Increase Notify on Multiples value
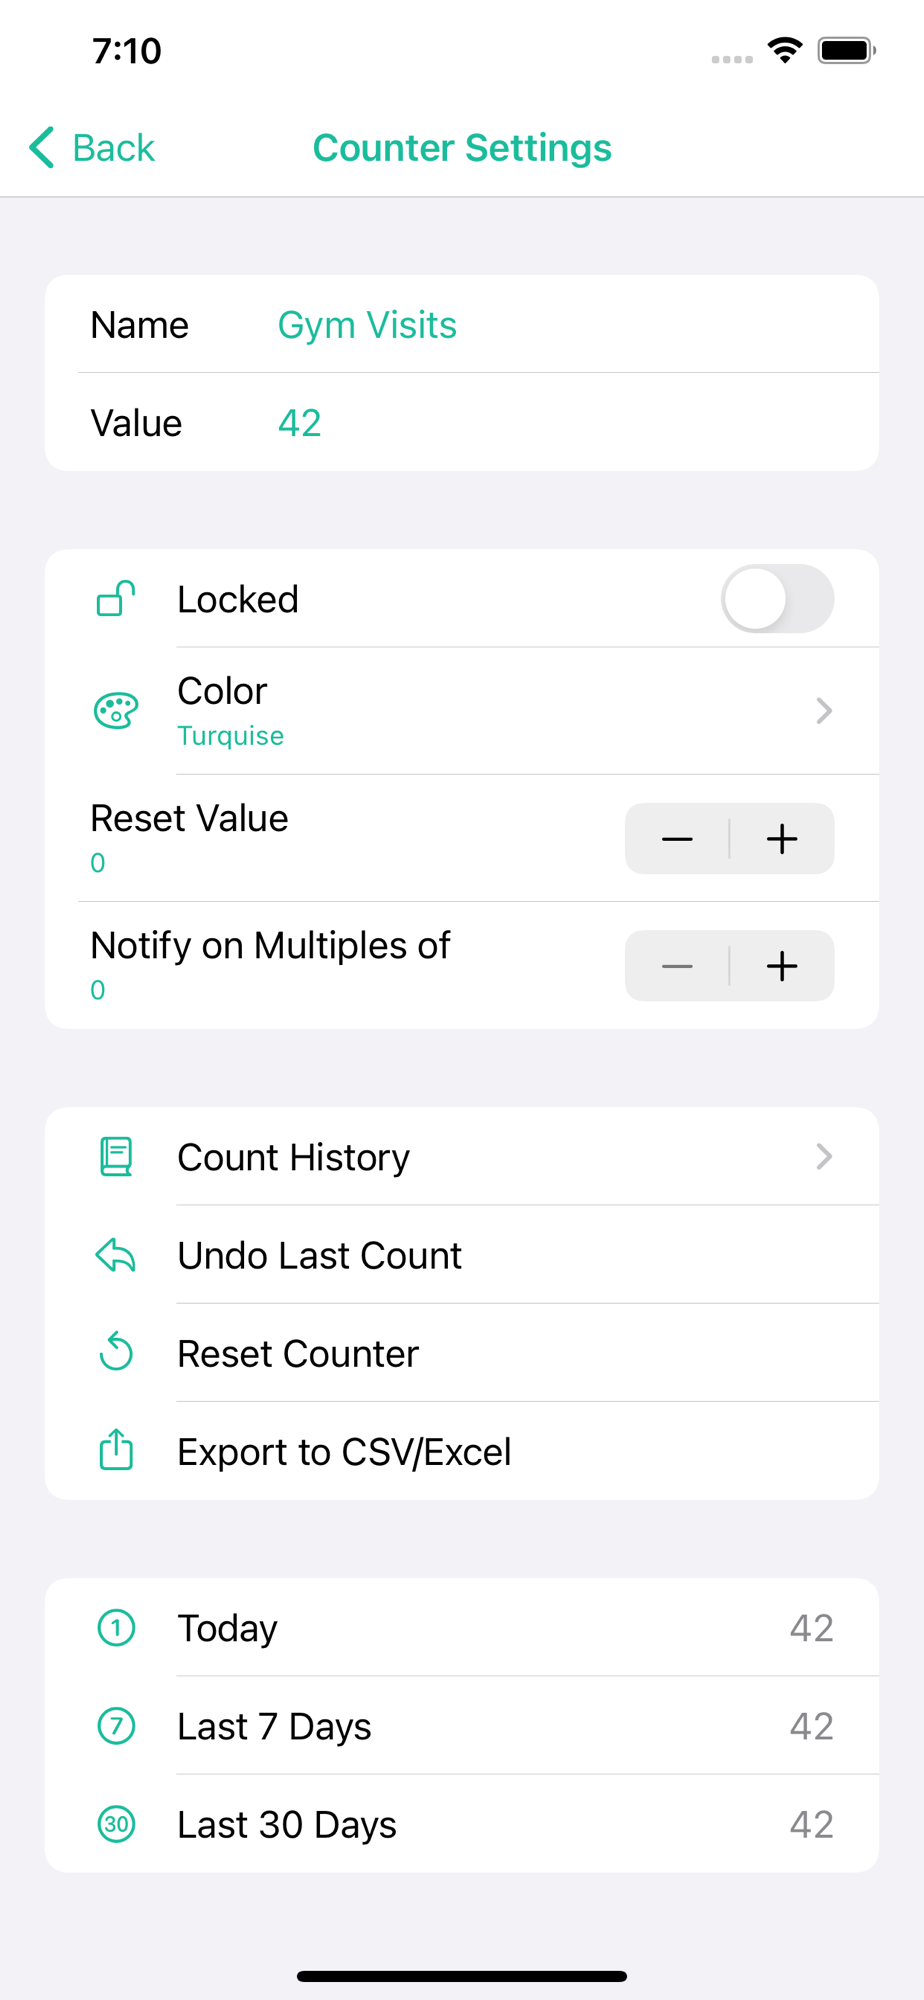 (x=782, y=966)
